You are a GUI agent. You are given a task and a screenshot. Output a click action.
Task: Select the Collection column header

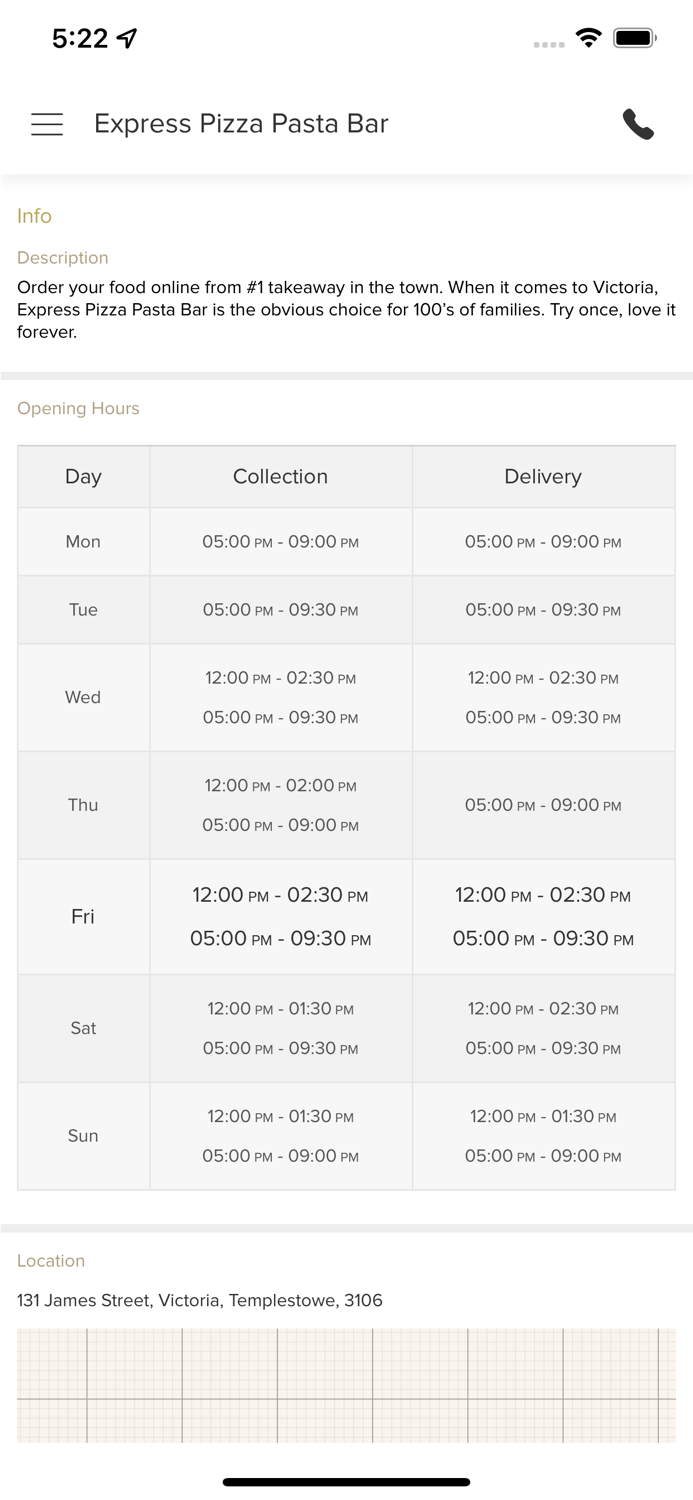point(280,477)
